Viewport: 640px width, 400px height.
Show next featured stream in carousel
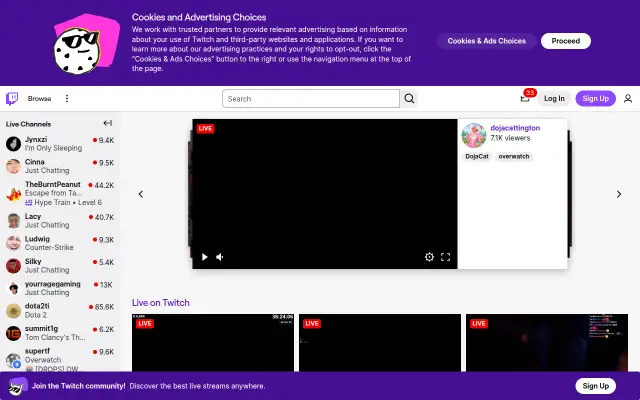[619, 194]
